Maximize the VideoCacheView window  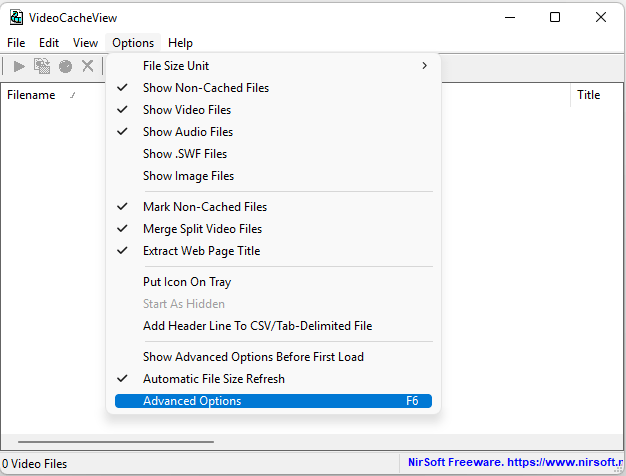pyautogui.click(x=555, y=17)
